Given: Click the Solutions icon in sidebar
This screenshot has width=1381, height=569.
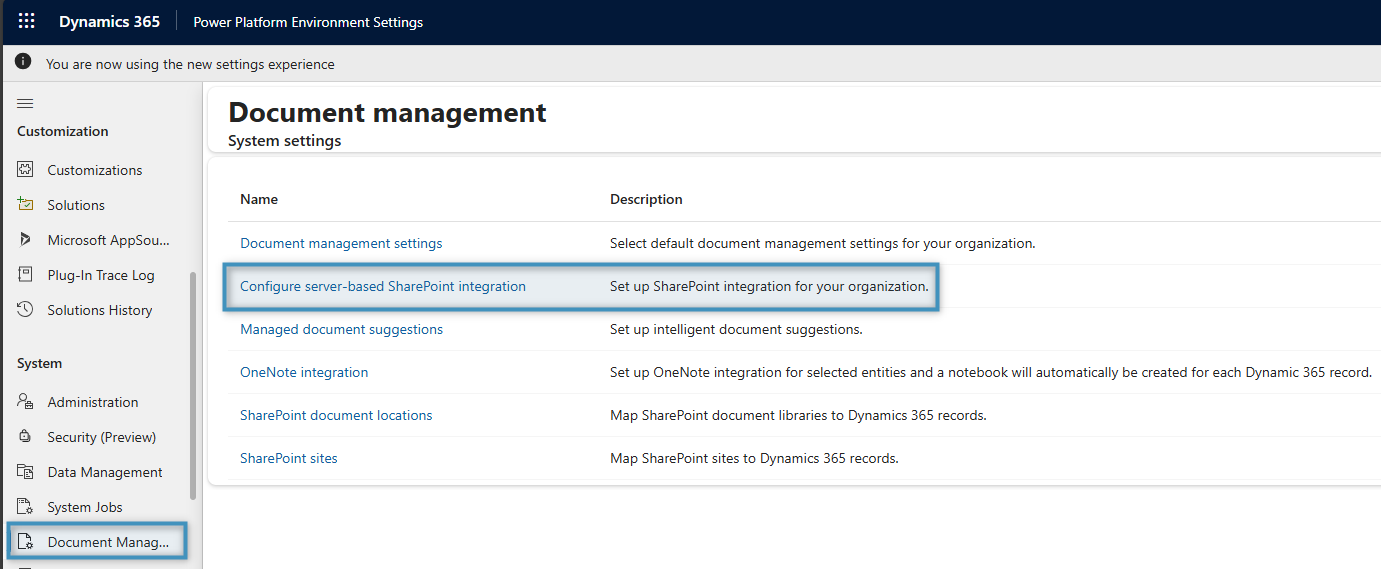Looking at the screenshot, I should click(x=26, y=205).
